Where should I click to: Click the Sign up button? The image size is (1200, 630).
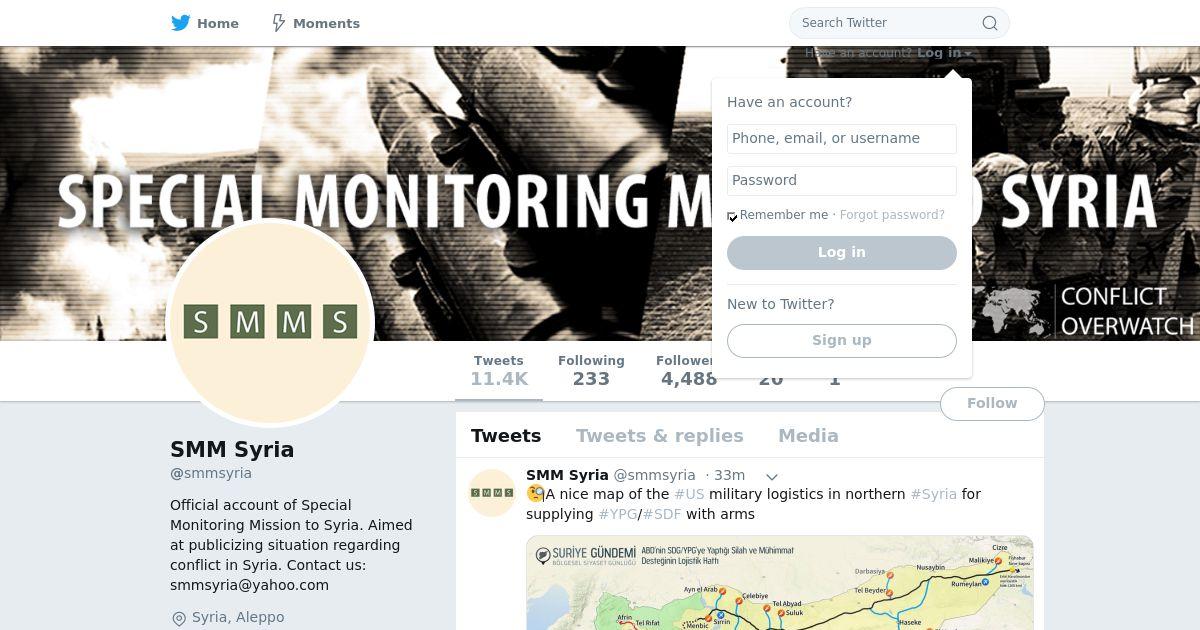point(842,341)
